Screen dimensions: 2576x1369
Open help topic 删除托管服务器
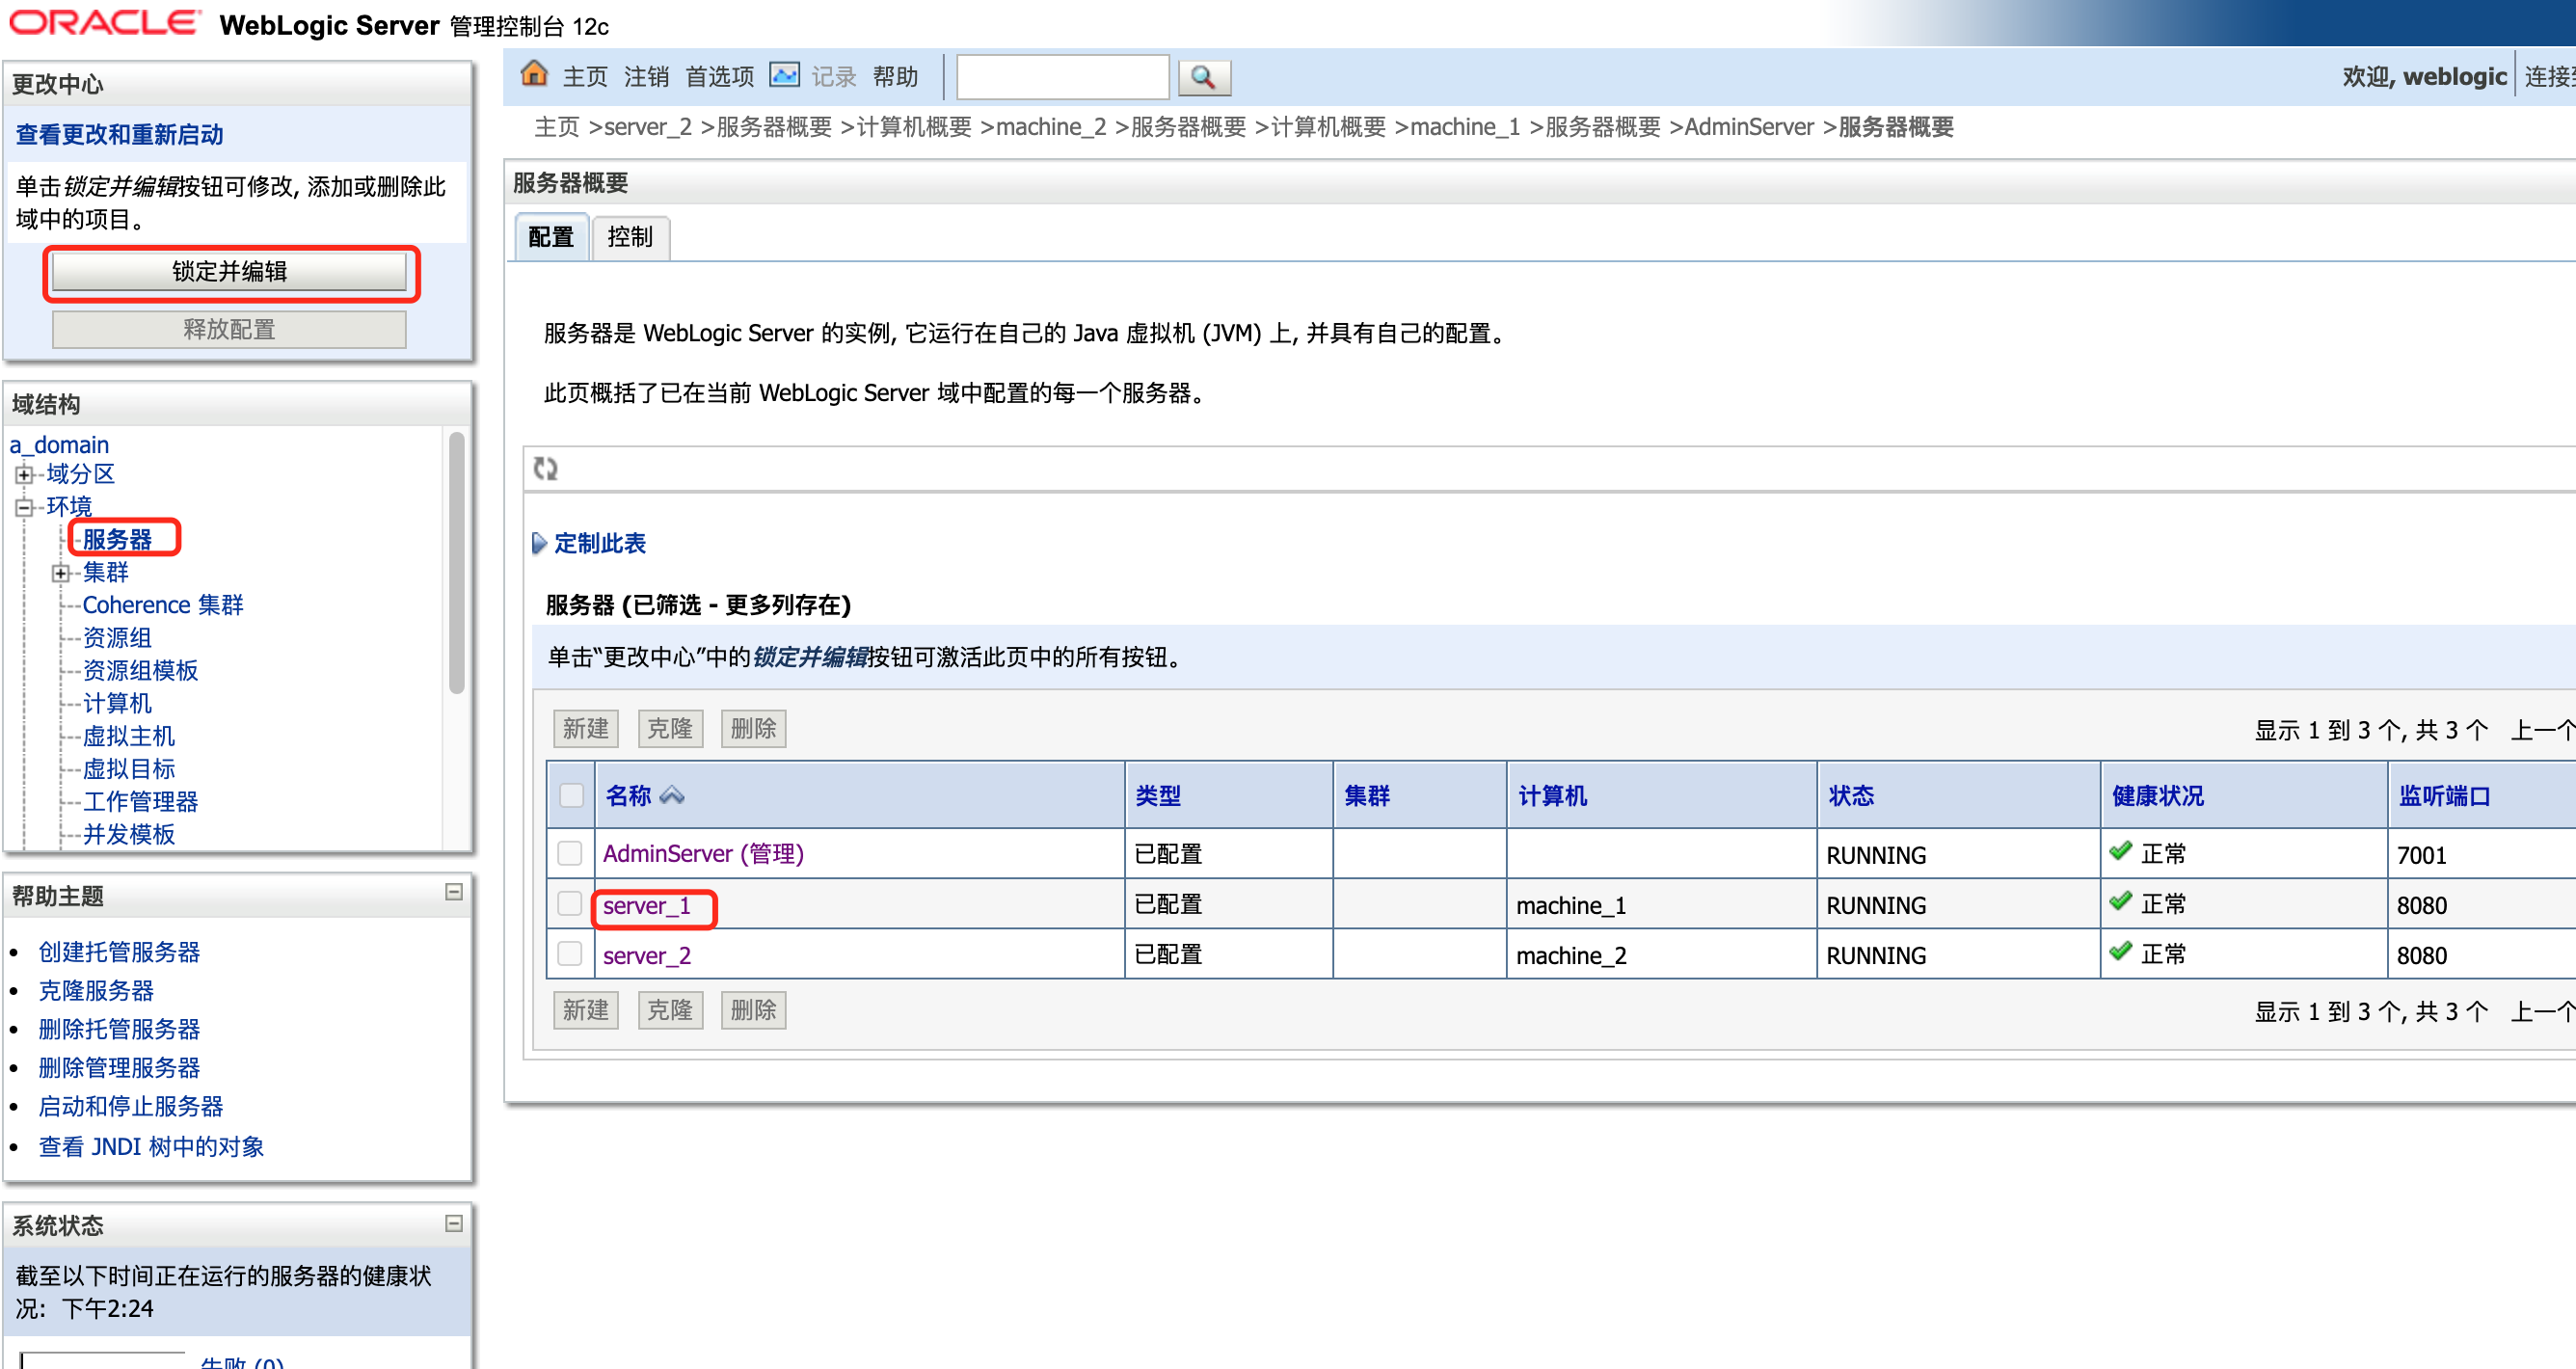[119, 1029]
